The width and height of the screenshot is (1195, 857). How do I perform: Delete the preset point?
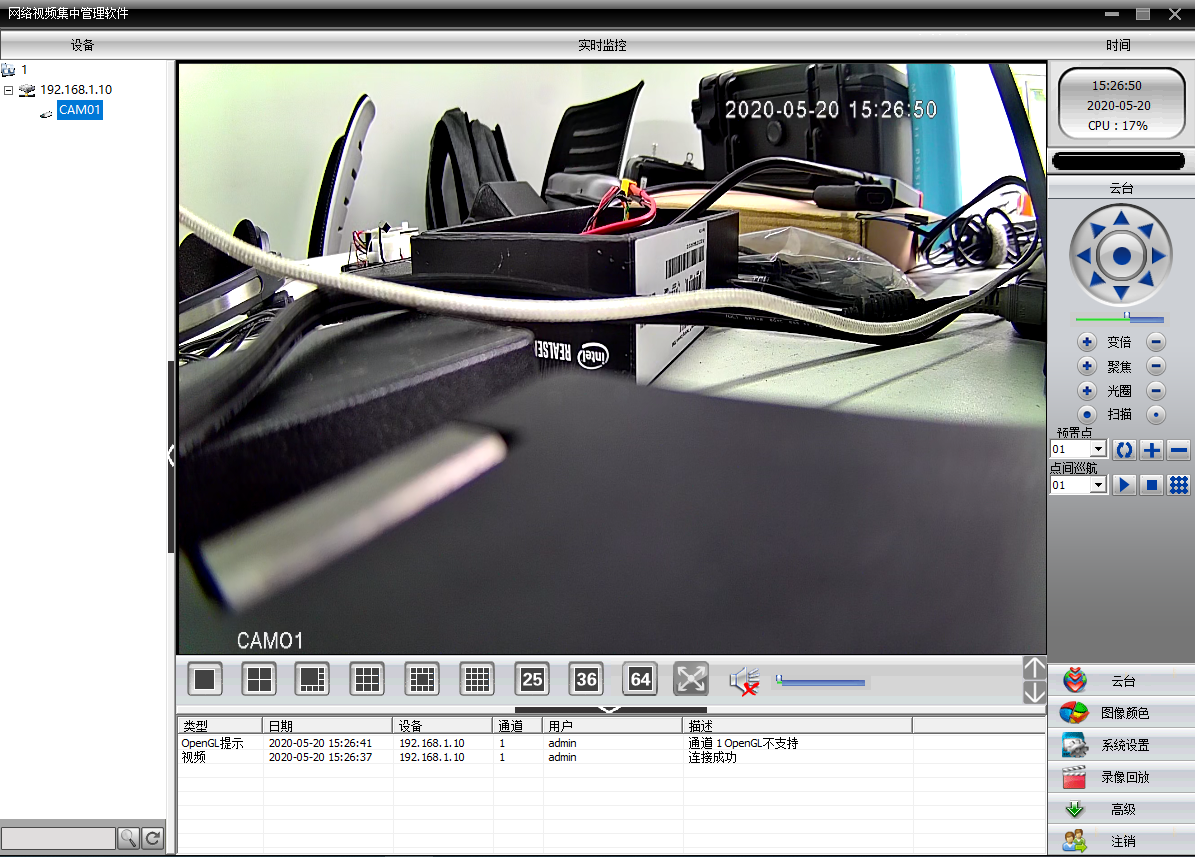1178,450
